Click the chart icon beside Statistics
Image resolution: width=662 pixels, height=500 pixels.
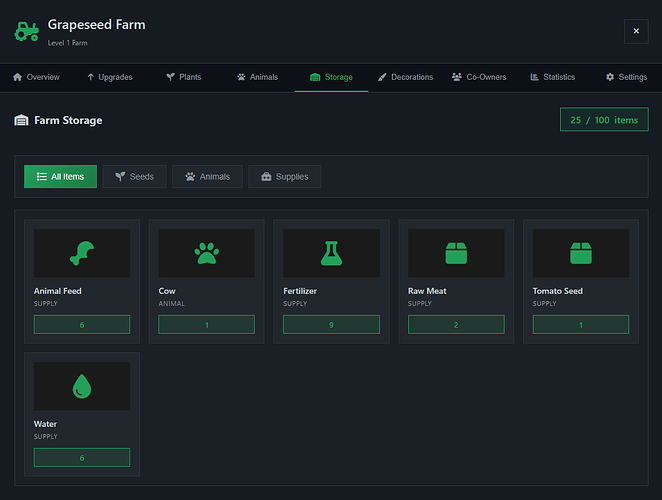pos(534,77)
